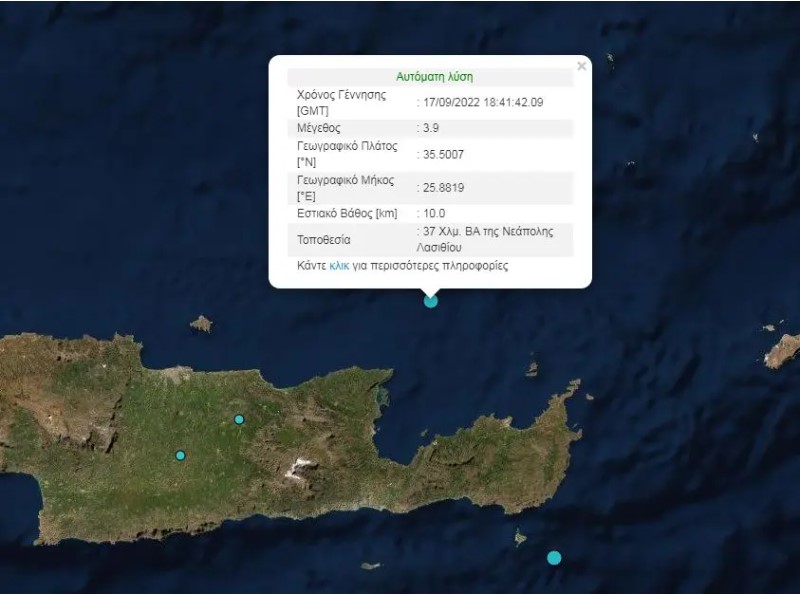Select the southeastern offshore earthquake marker
Image resolution: width=800 pixels, height=594 pixels.
(x=554, y=558)
